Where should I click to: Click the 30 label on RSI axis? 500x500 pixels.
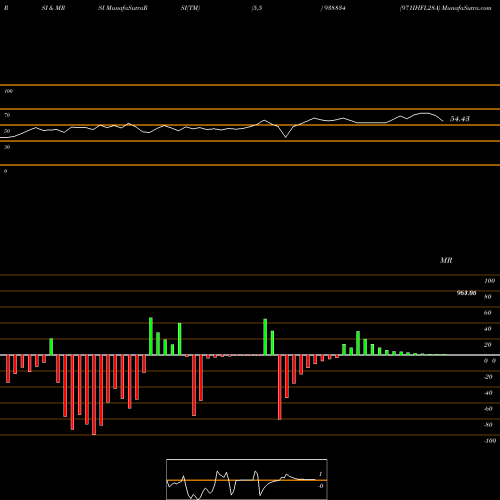point(7,147)
